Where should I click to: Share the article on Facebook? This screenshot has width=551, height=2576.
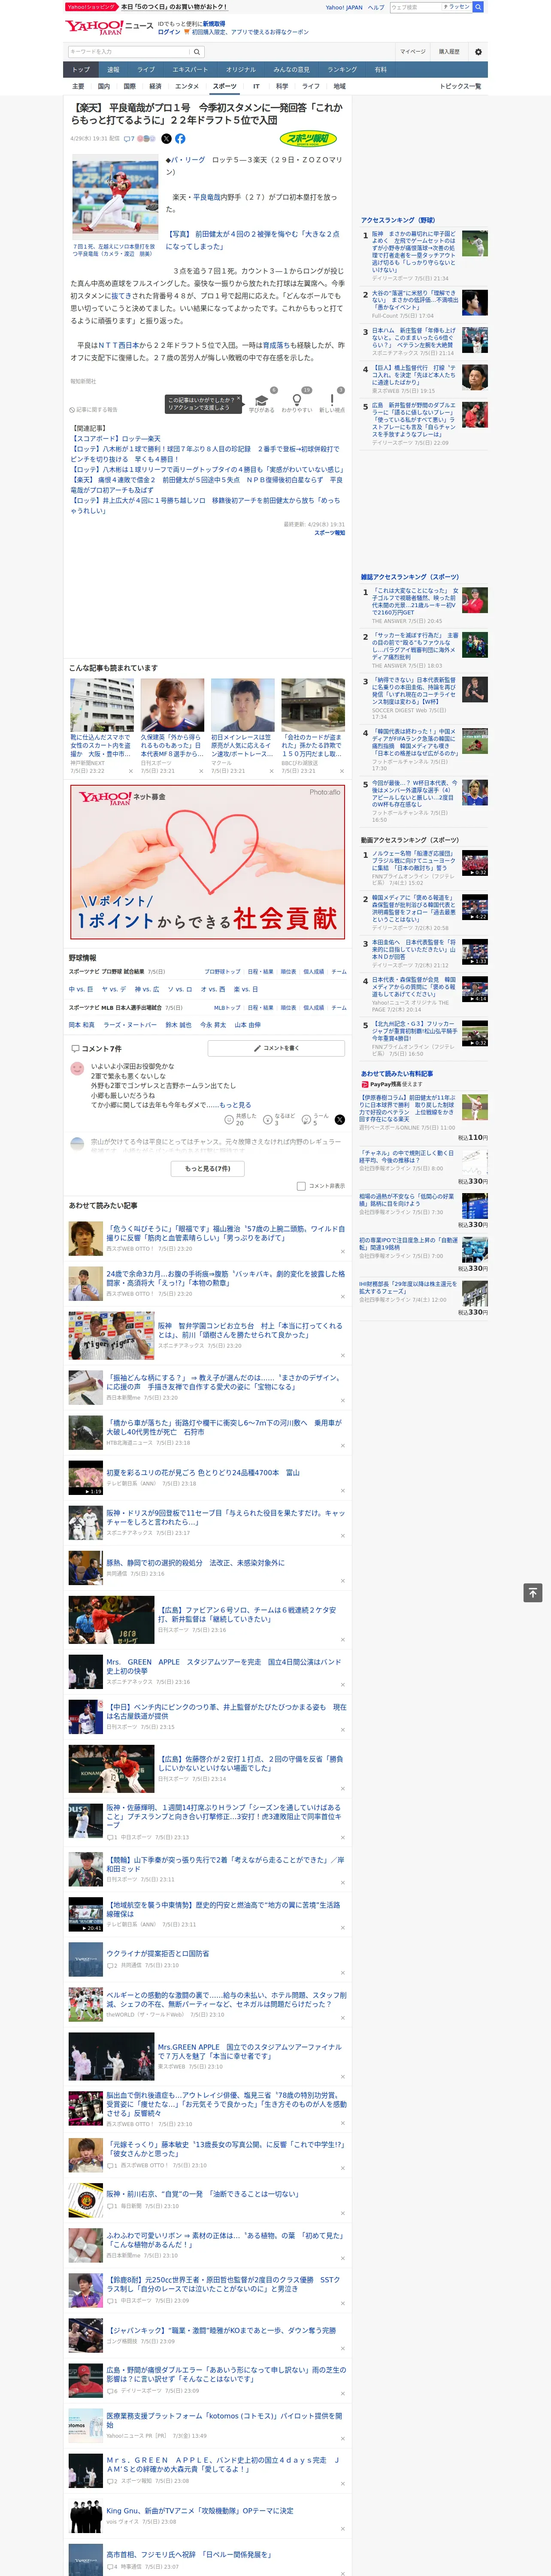pos(180,139)
